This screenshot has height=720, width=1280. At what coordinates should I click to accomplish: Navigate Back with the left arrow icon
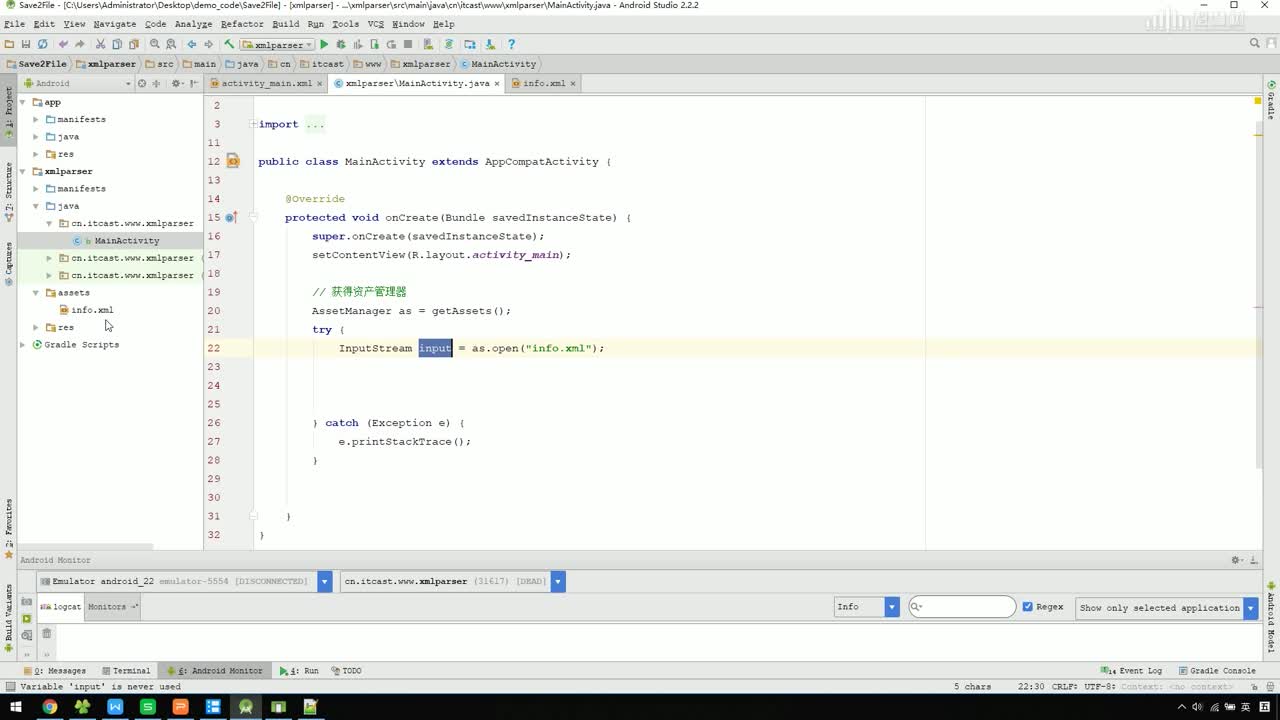(191, 44)
